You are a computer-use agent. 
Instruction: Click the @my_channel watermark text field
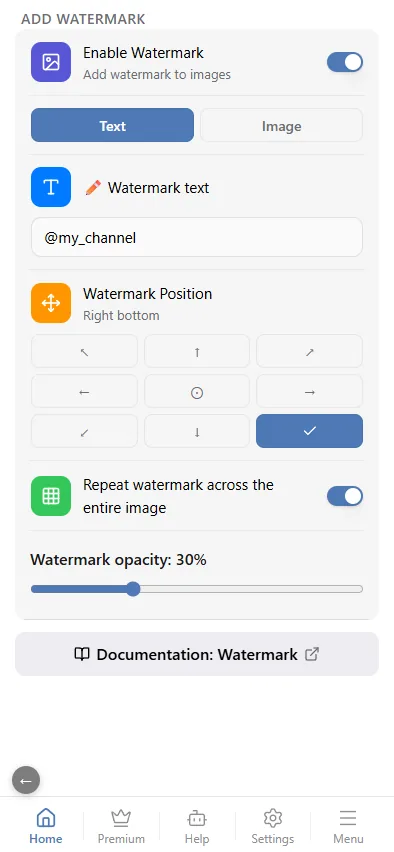pos(197,237)
